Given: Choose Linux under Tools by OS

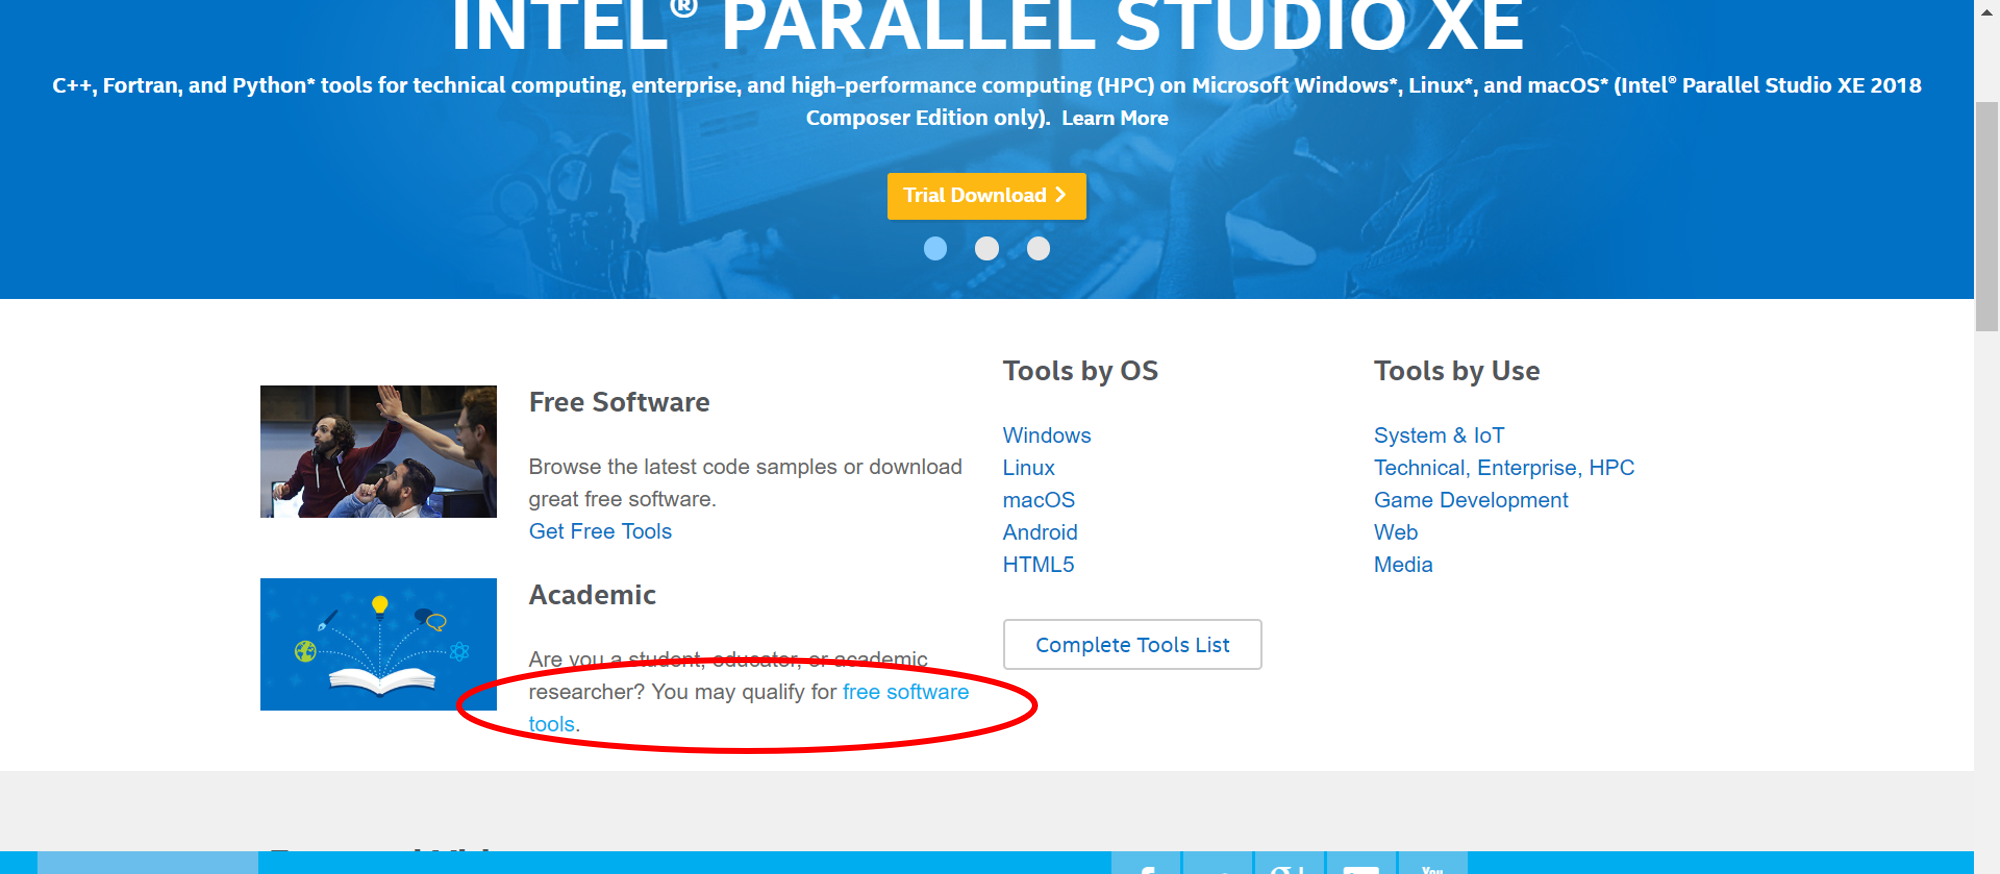Looking at the screenshot, I should pyautogui.click(x=1028, y=467).
